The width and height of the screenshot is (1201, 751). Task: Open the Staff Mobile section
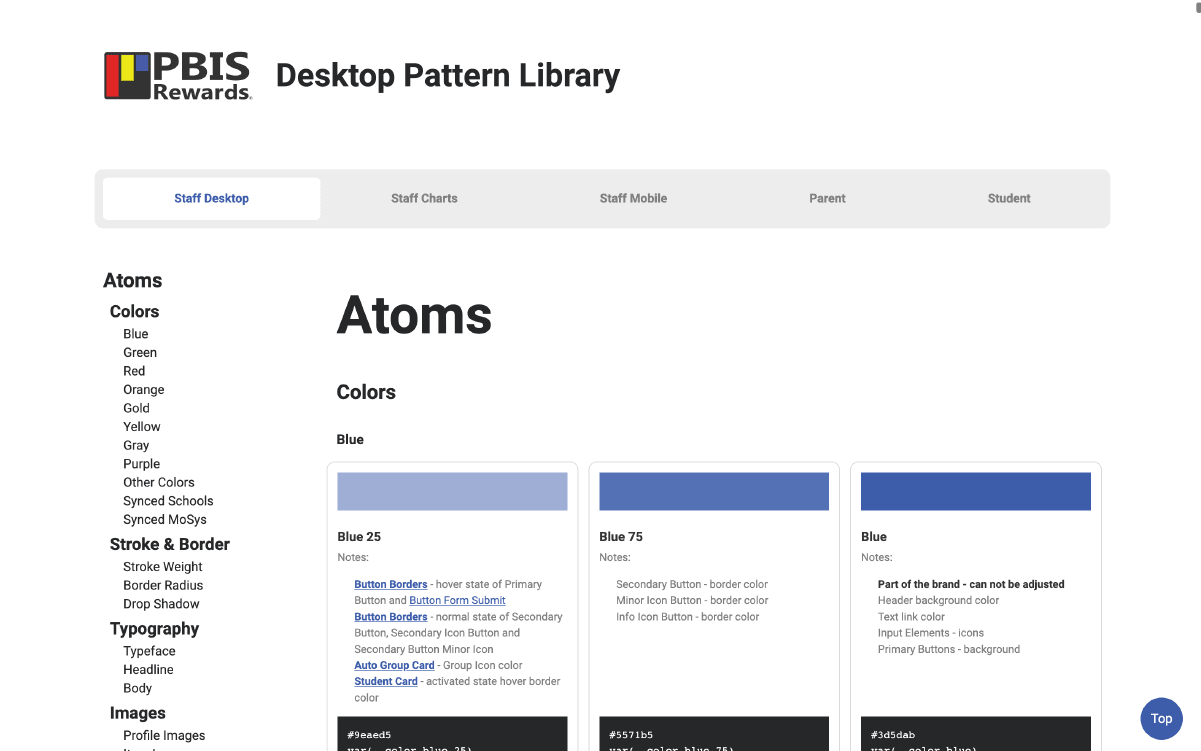633,198
